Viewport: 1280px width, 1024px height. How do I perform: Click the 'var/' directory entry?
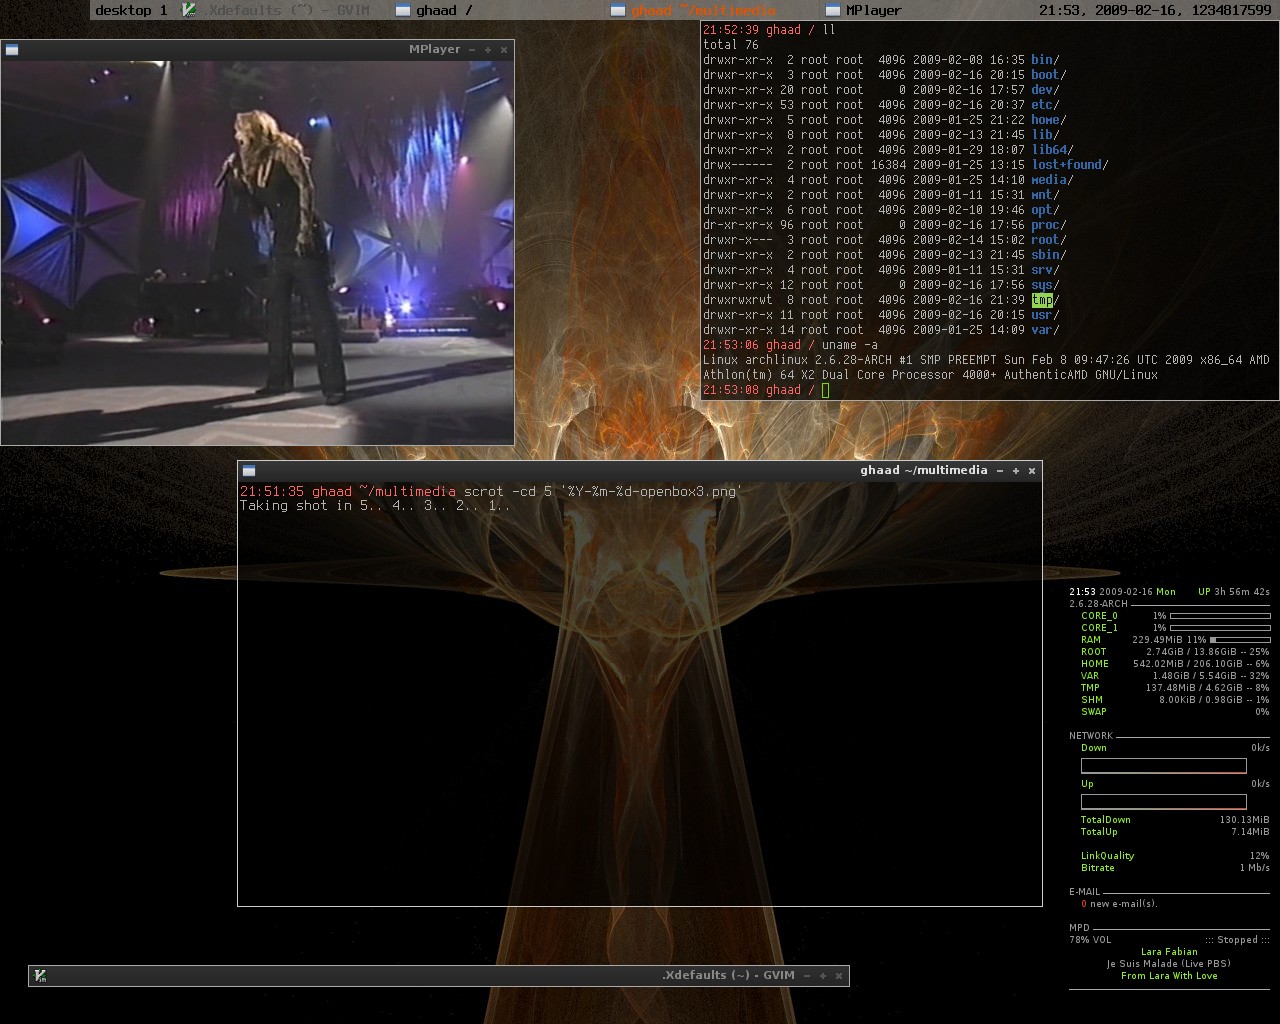(x=1045, y=330)
